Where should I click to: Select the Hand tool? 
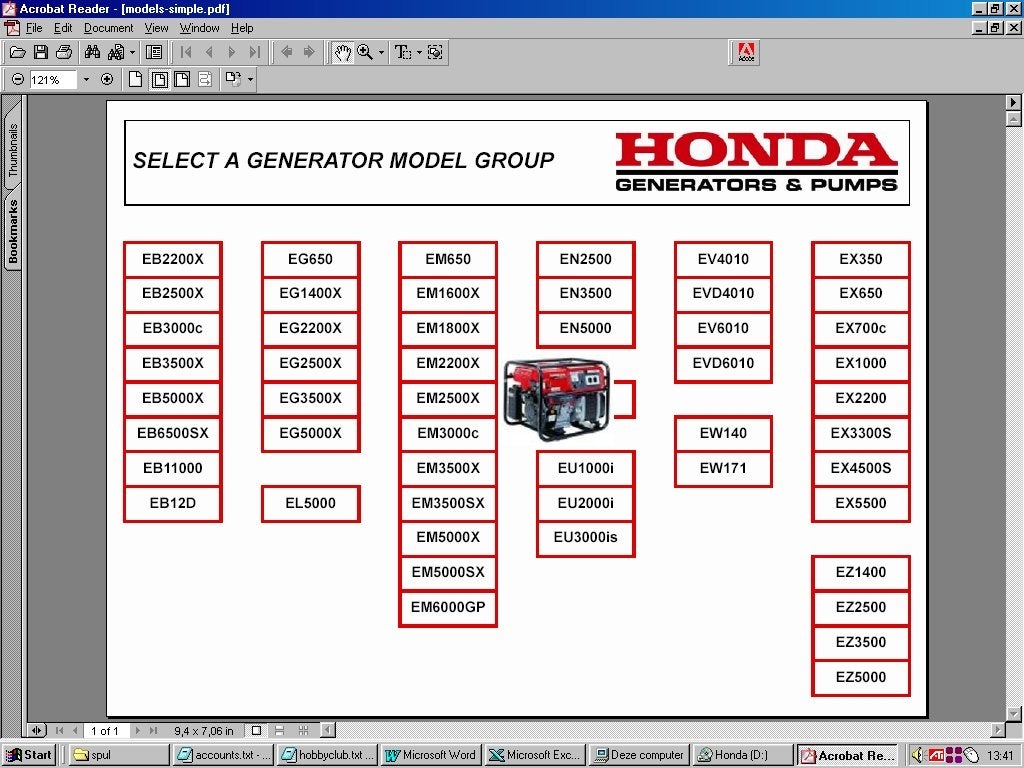342,52
